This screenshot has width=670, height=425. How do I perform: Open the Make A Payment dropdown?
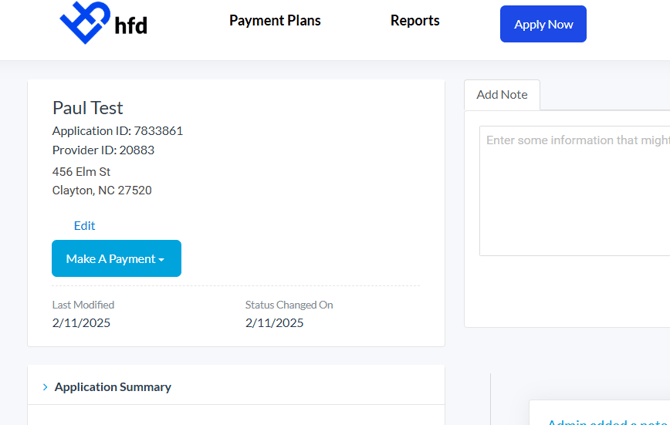[x=116, y=258]
